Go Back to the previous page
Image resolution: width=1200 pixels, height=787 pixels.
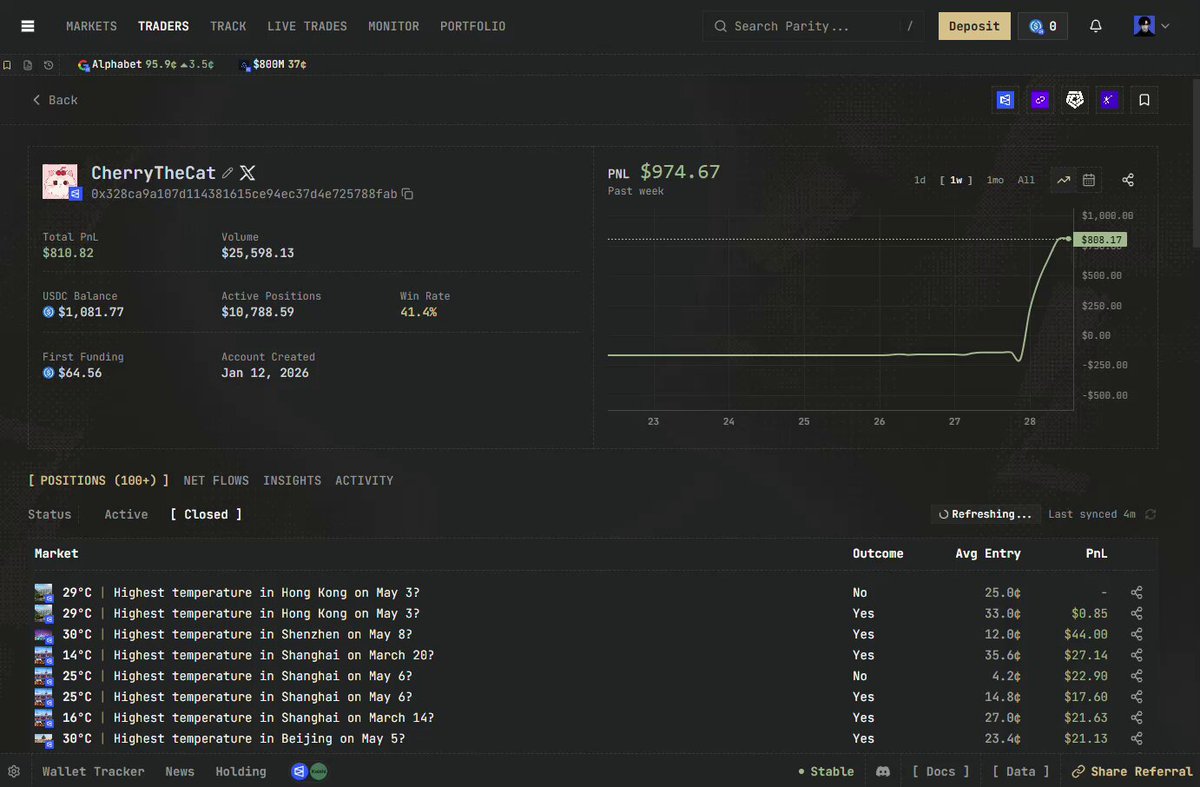(55, 100)
